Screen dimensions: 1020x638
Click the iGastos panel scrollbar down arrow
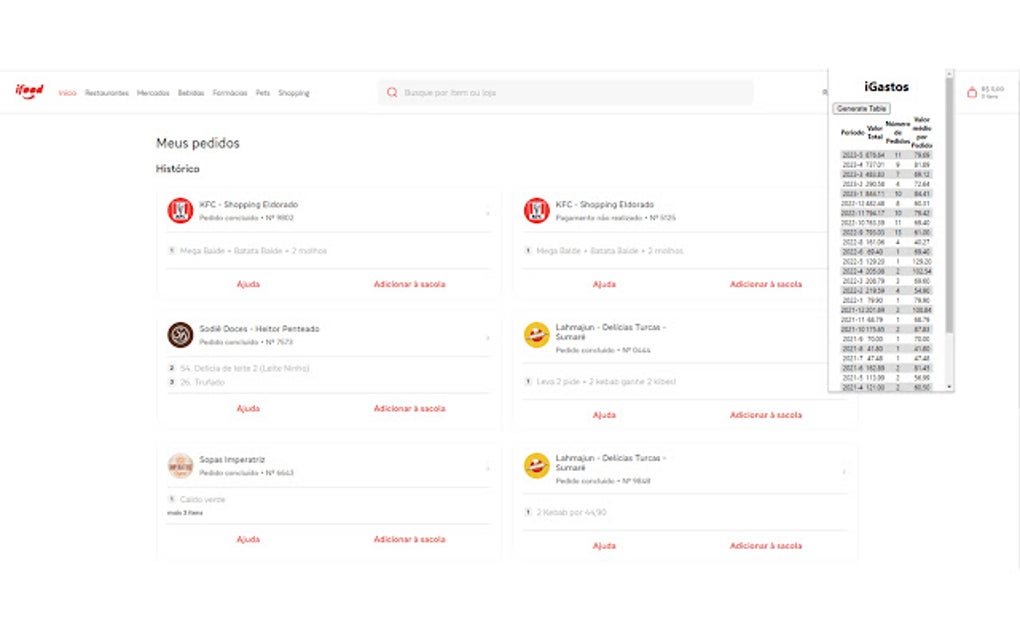pos(949,387)
